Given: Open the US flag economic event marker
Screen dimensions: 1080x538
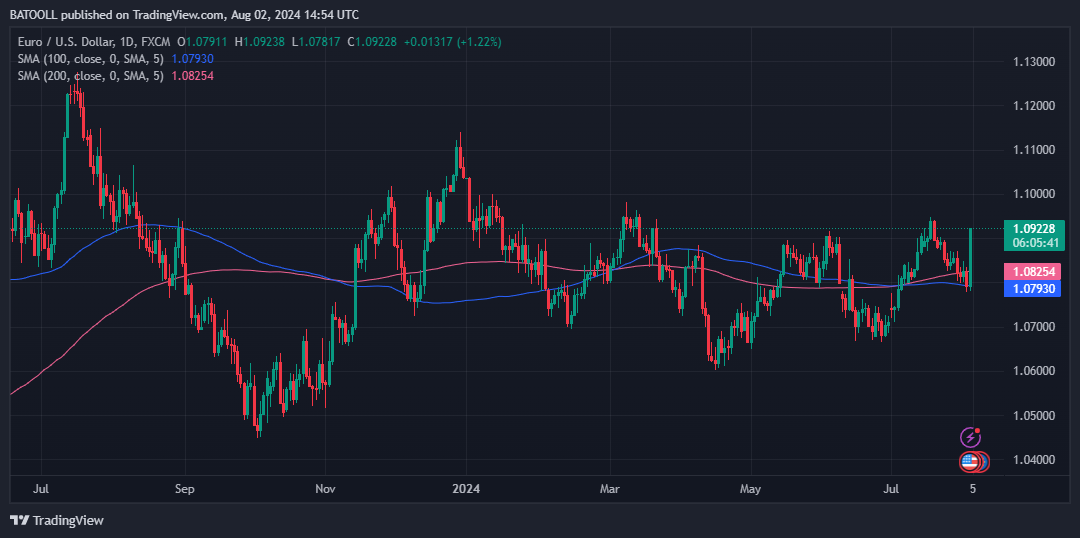Looking at the screenshot, I should coord(969,462).
